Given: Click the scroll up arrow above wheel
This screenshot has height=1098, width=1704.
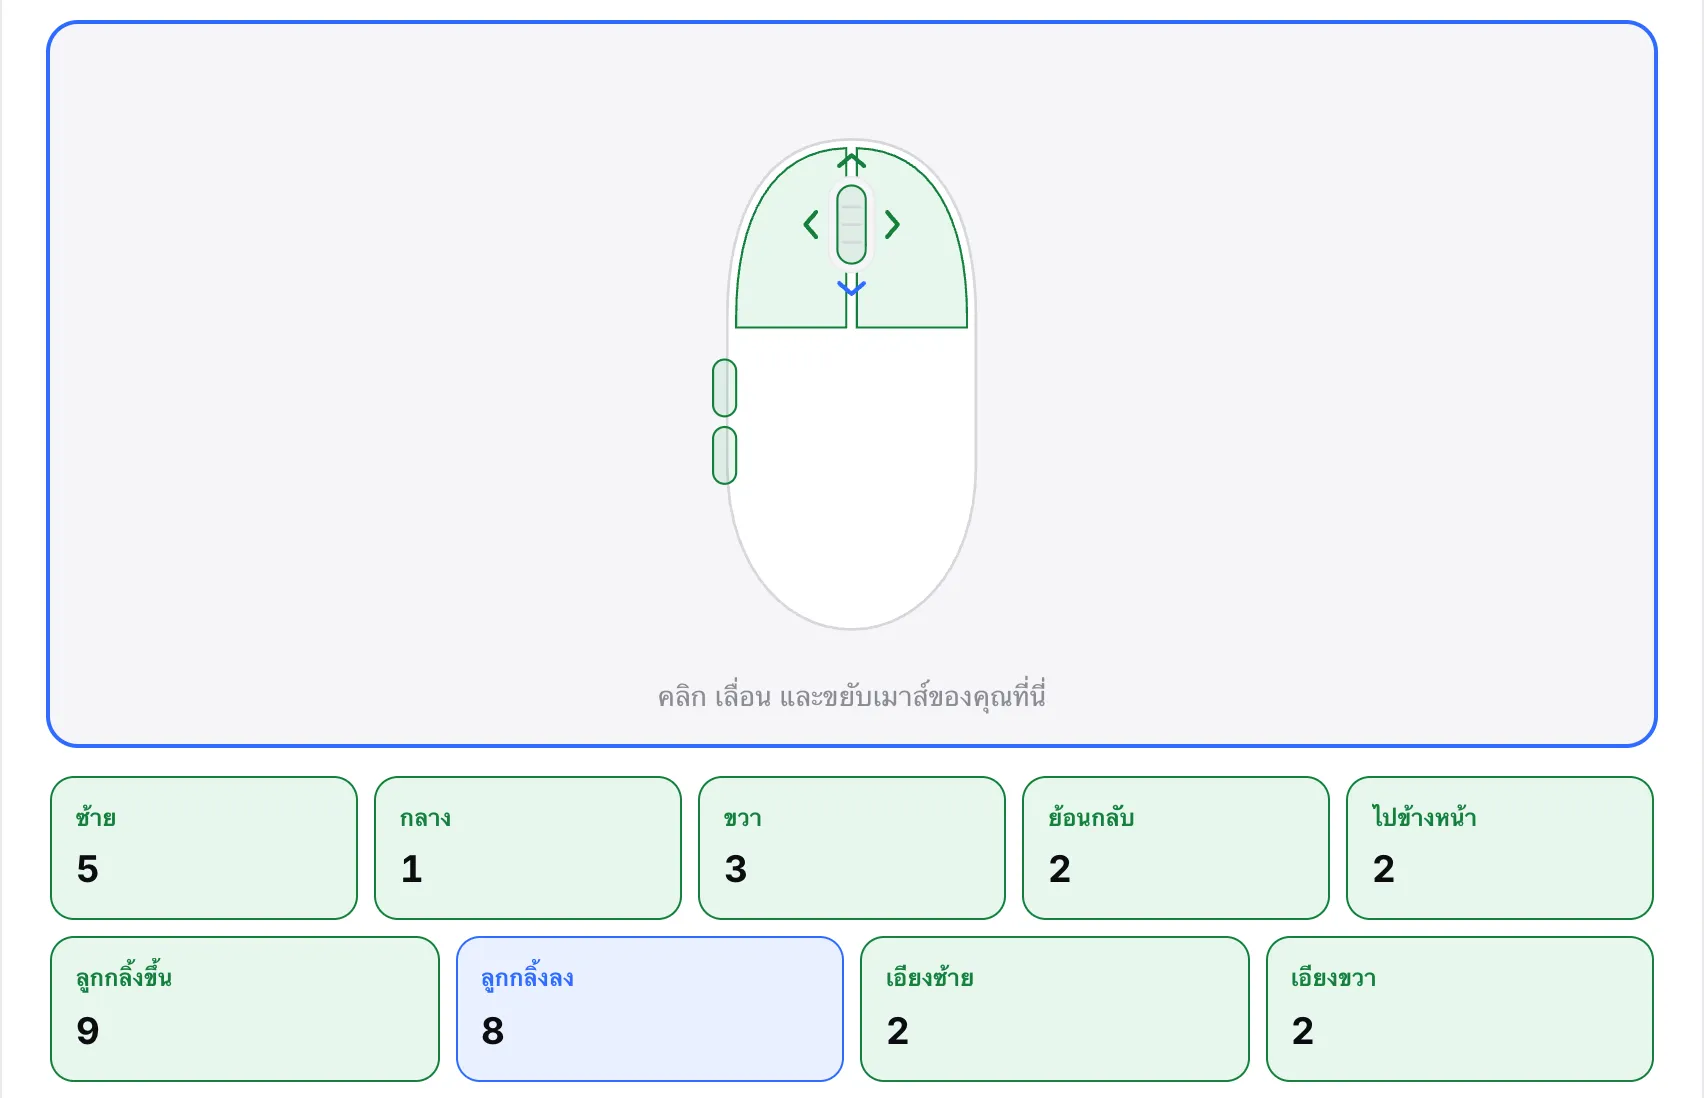Looking at the screenshot, I should (x=851, y=160).
